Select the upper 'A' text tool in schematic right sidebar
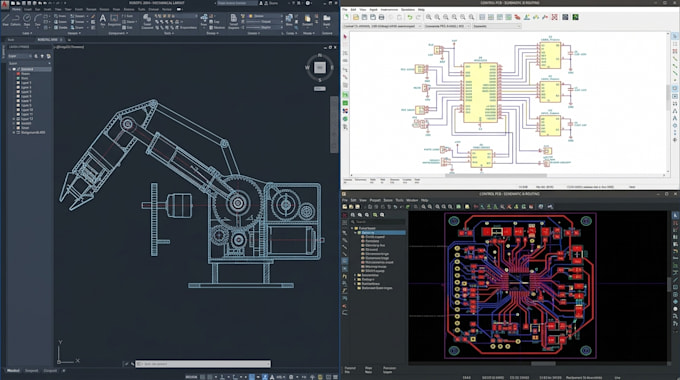The width and height of the screenshot is (680, 380). click(x=675, y=111)
